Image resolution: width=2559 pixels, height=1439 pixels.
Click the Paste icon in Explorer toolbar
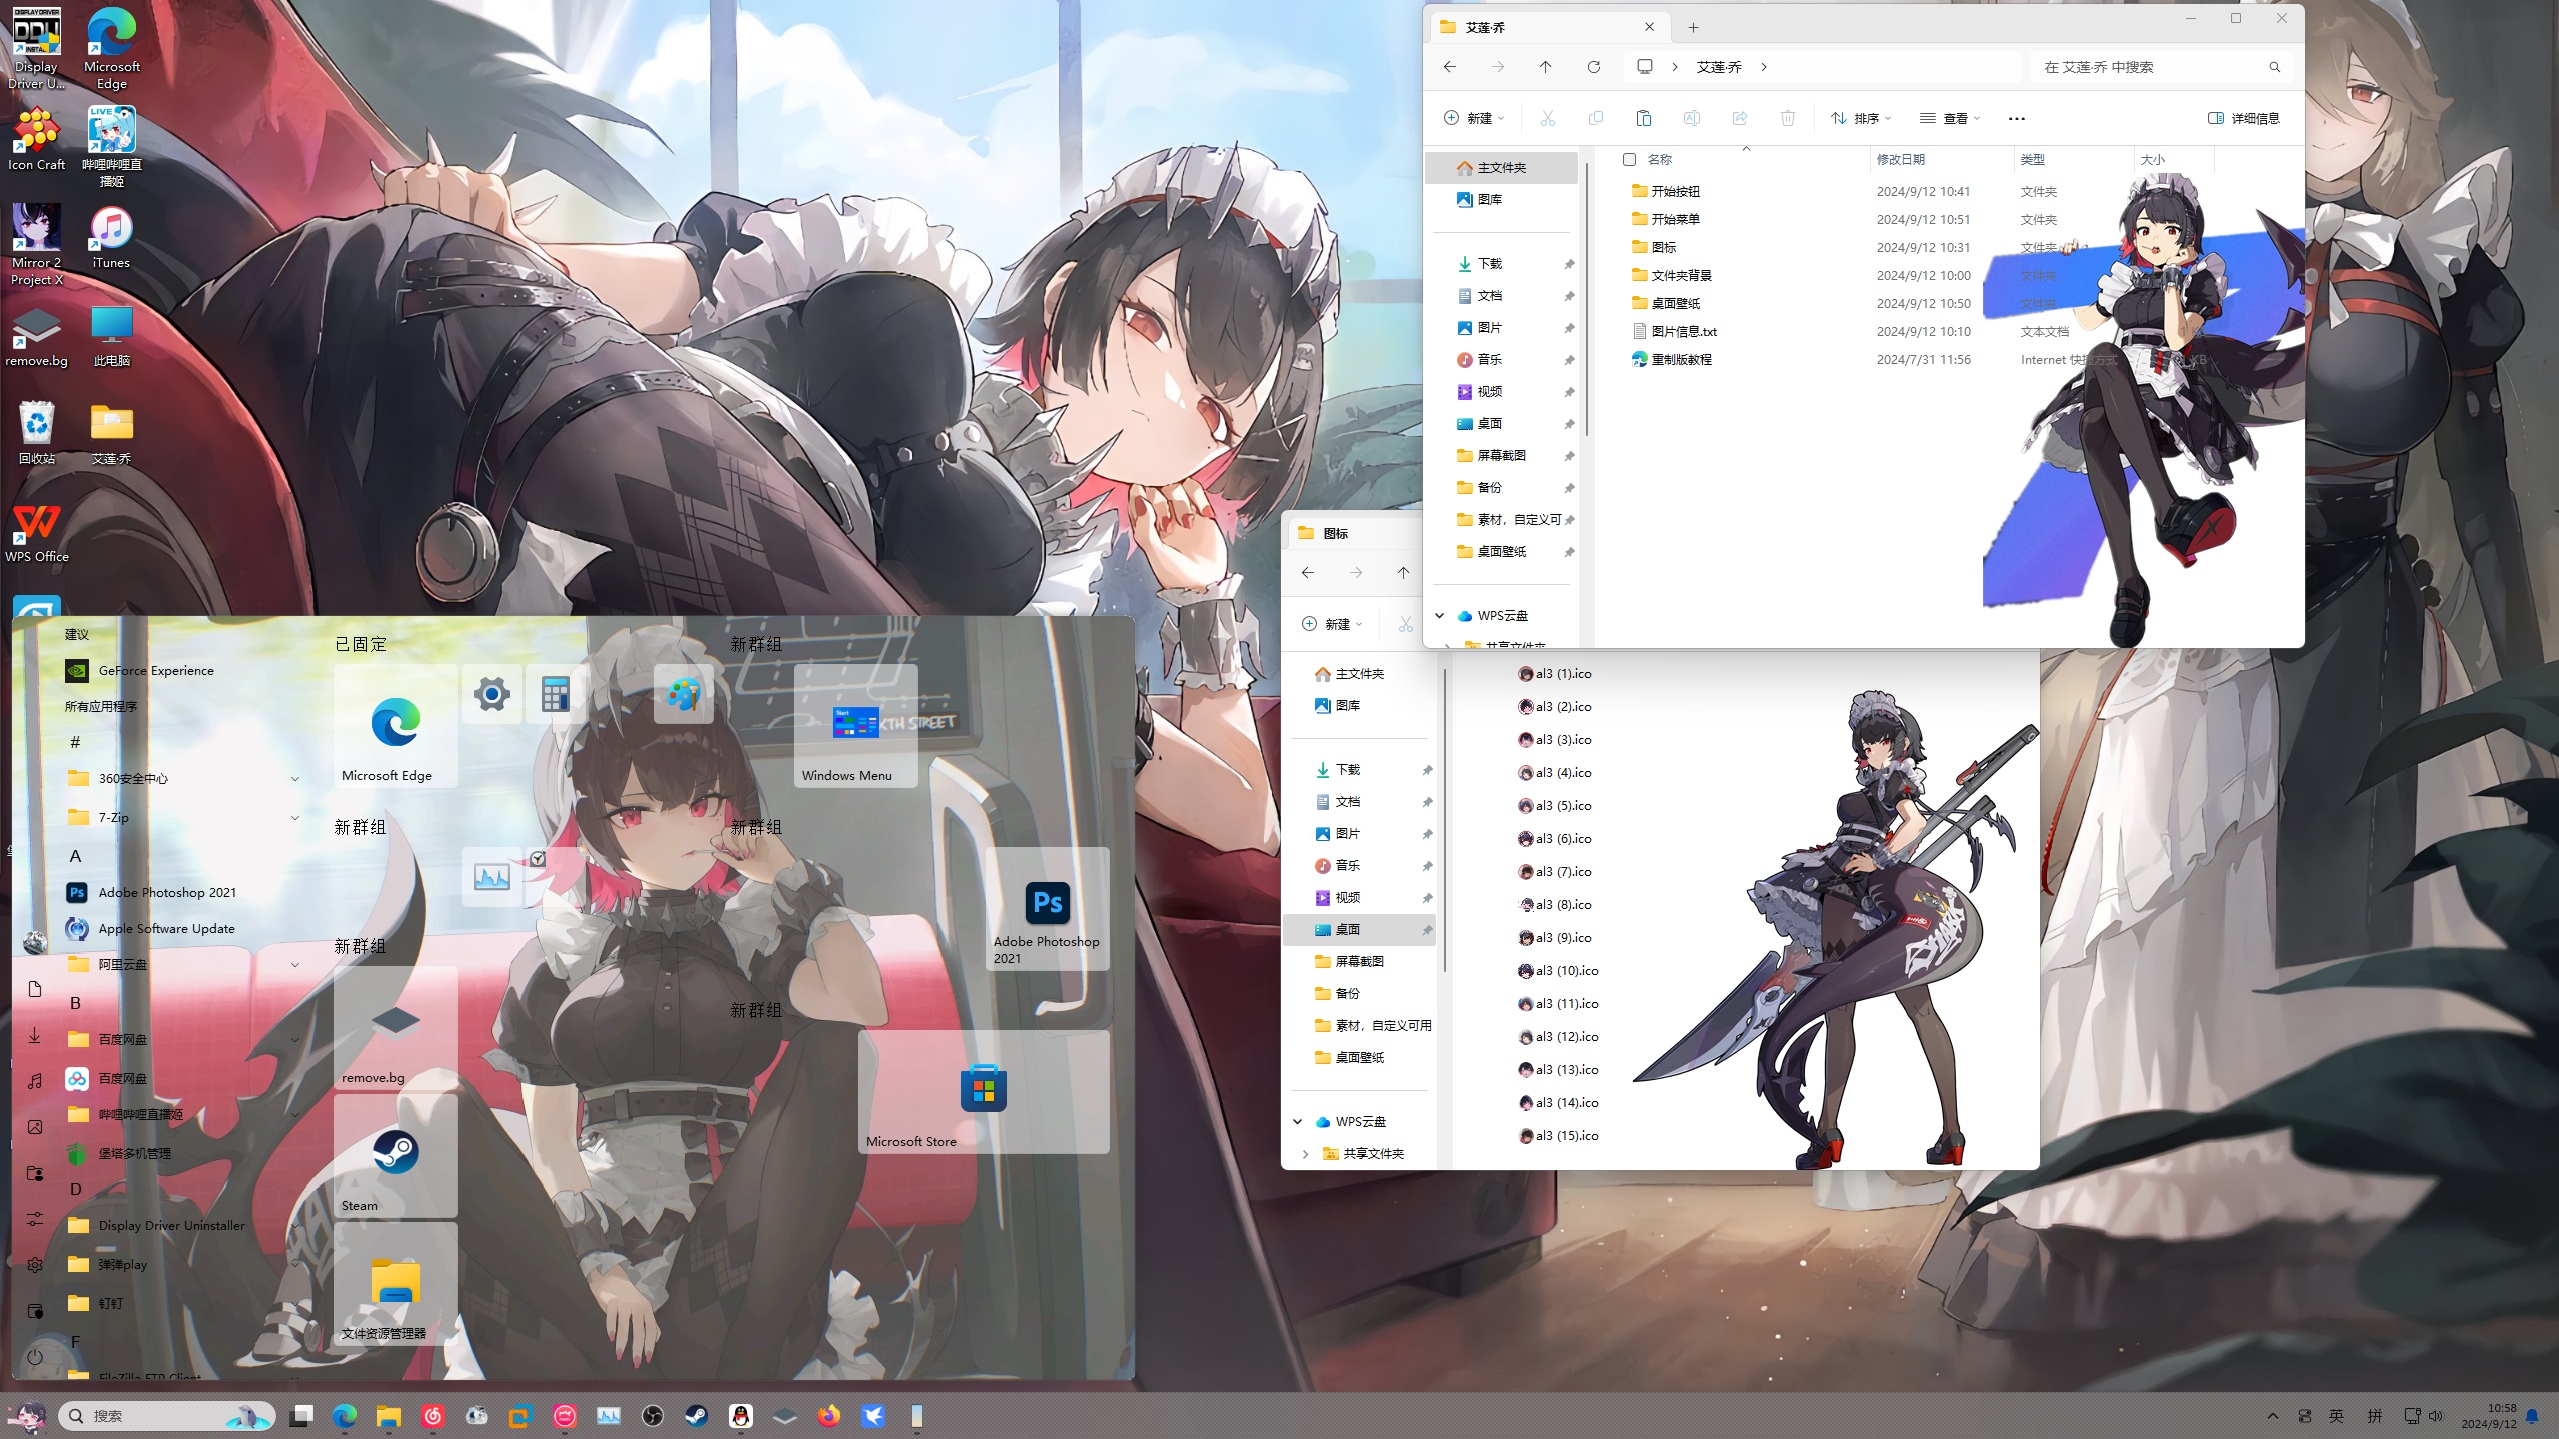[1643, 118]
